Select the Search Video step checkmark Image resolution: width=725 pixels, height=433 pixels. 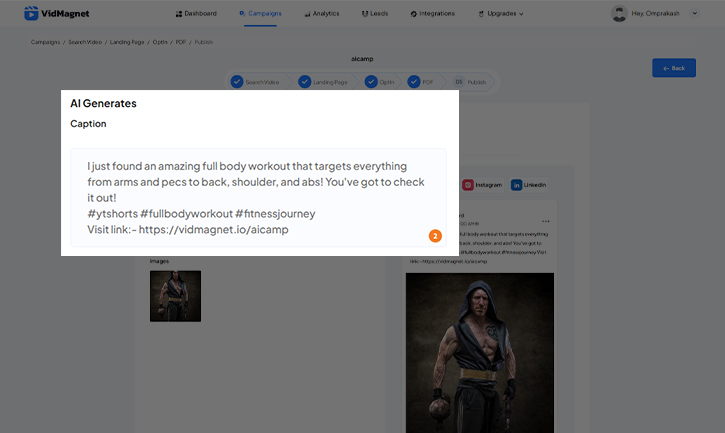[237, 82]
